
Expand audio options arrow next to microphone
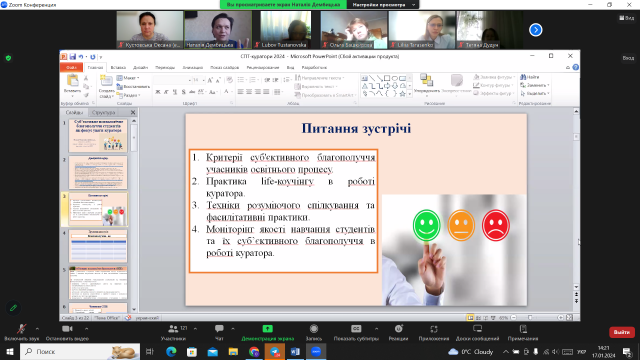click(37, 329)
